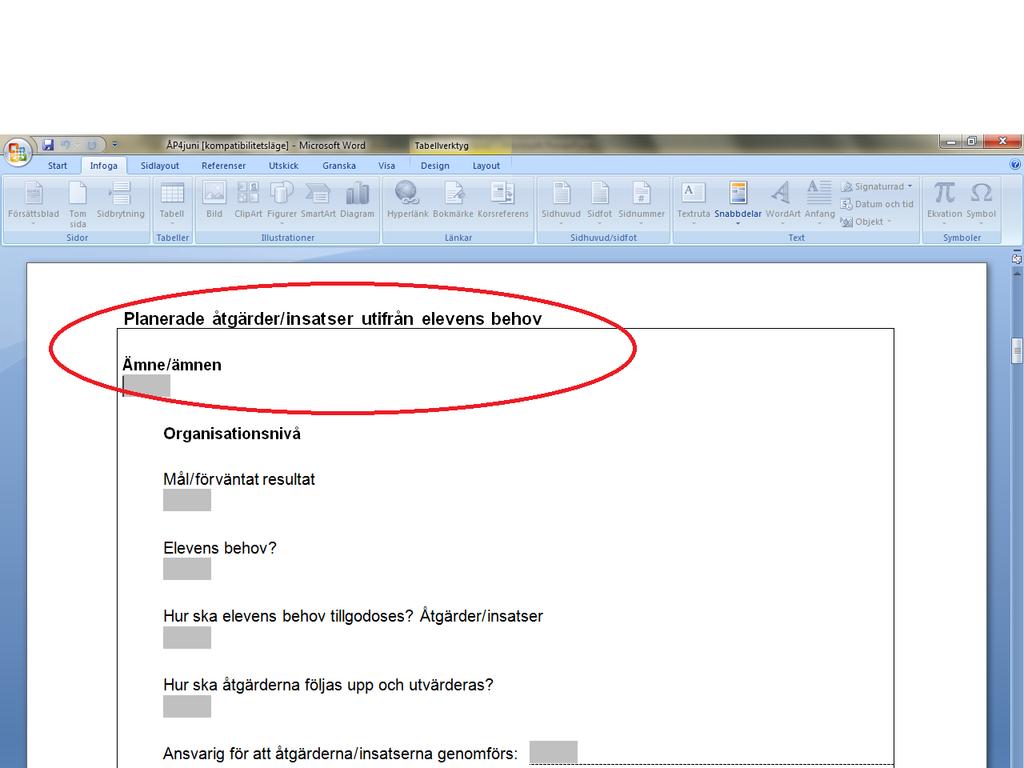
Task: Save the document from the quick access toolbar
Action: [48, 145]
